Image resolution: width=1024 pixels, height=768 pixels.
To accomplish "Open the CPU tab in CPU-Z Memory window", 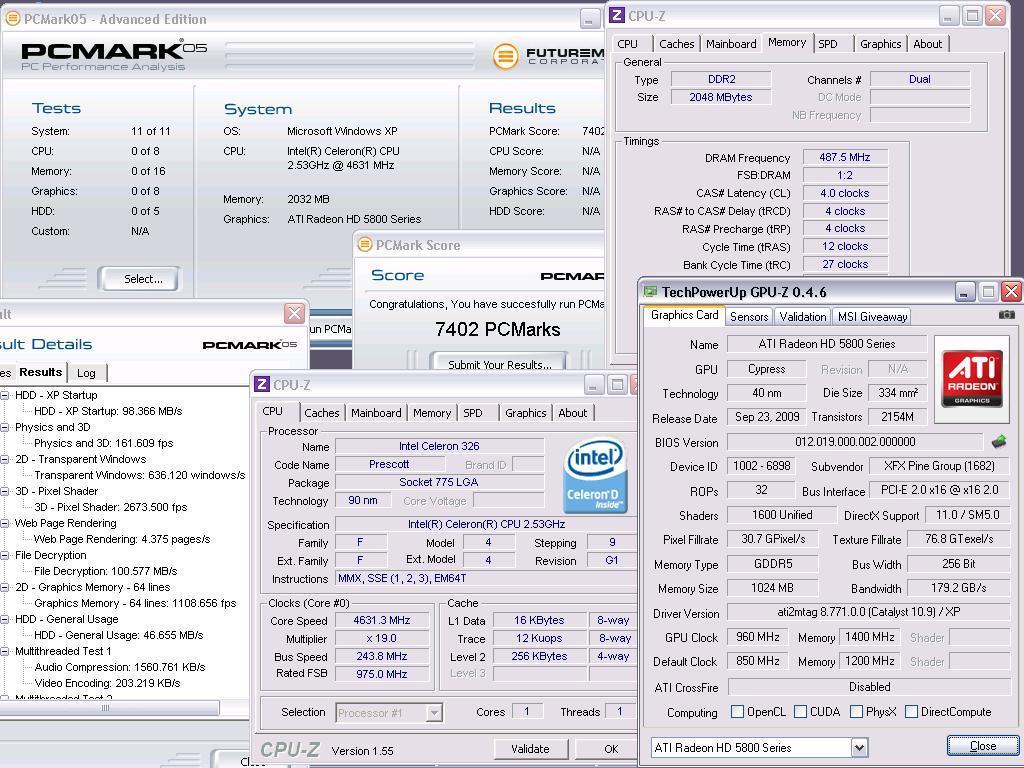I will pos(627,44).
